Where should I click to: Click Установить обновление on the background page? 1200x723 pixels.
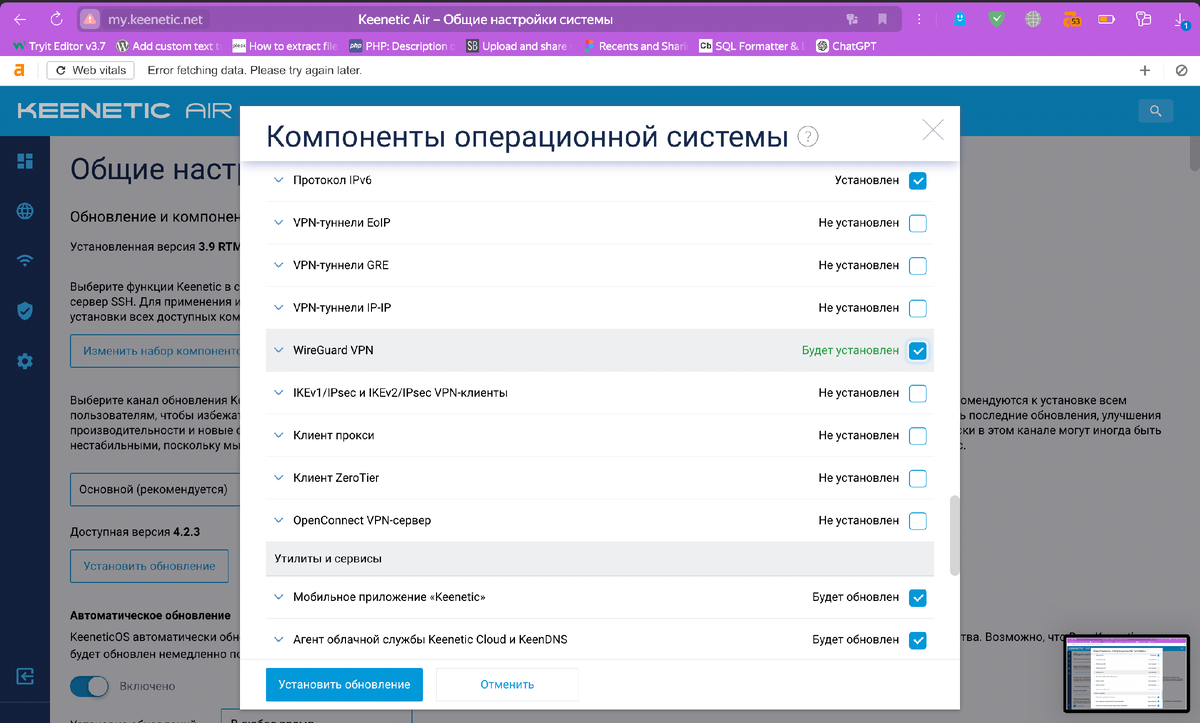[x=149, y=566]
